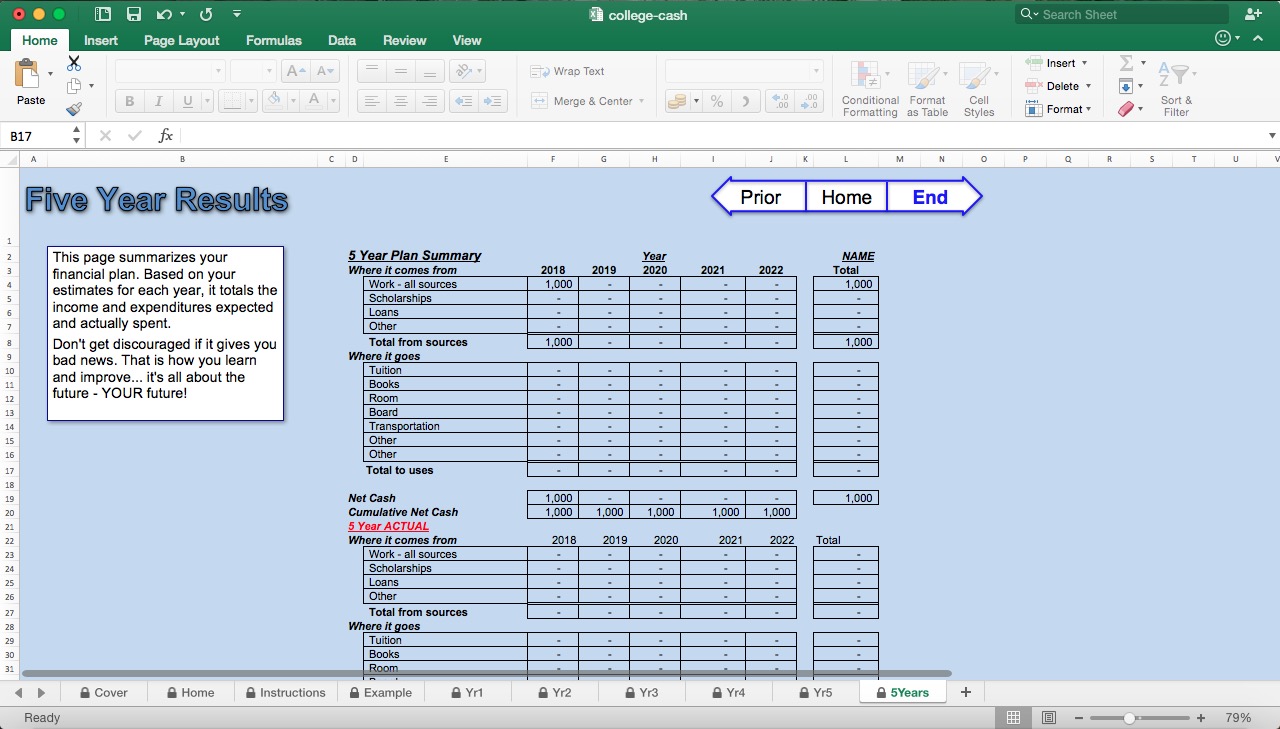The height and width of the screenshot is (729, 1280).
Task: Toggle Align Bottom
Action: tap(429, 71)
